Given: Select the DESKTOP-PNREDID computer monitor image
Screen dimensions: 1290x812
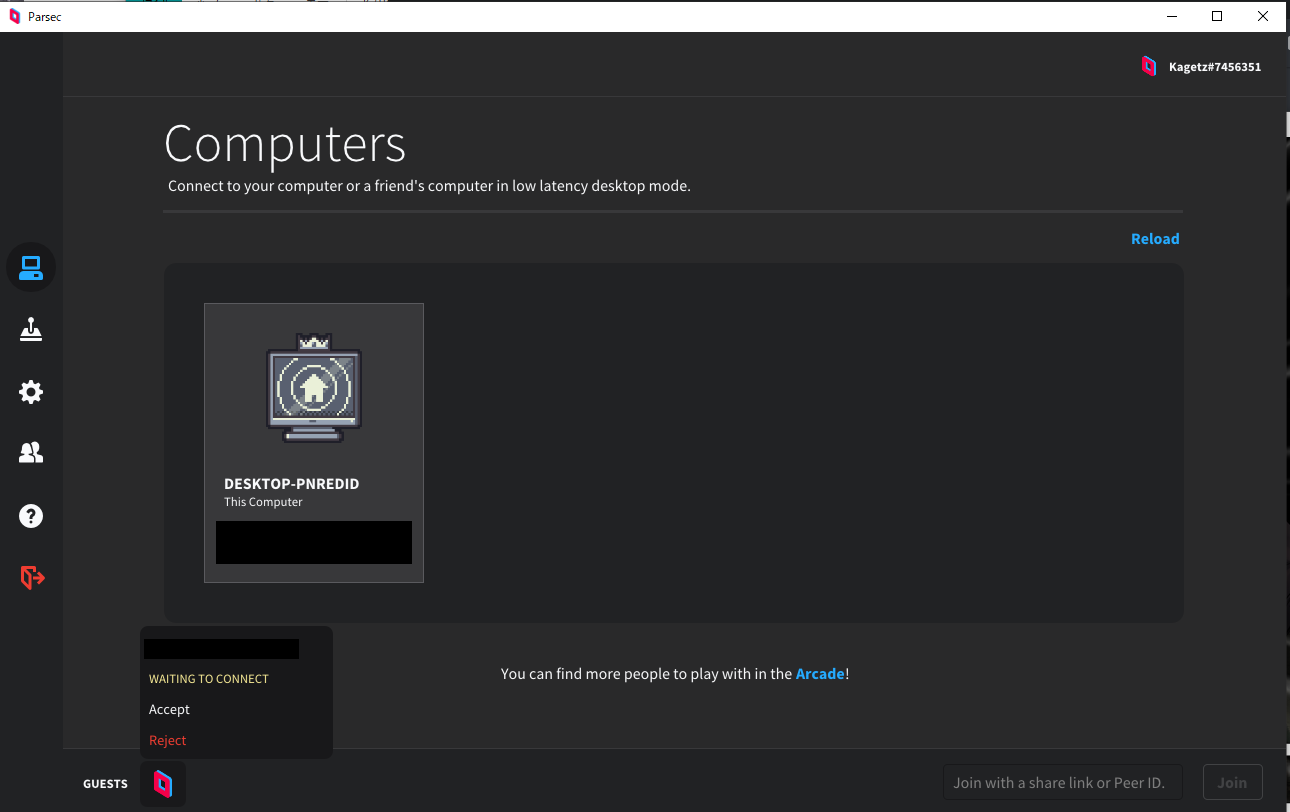Looking at the screenshot, I should (314, 388).
